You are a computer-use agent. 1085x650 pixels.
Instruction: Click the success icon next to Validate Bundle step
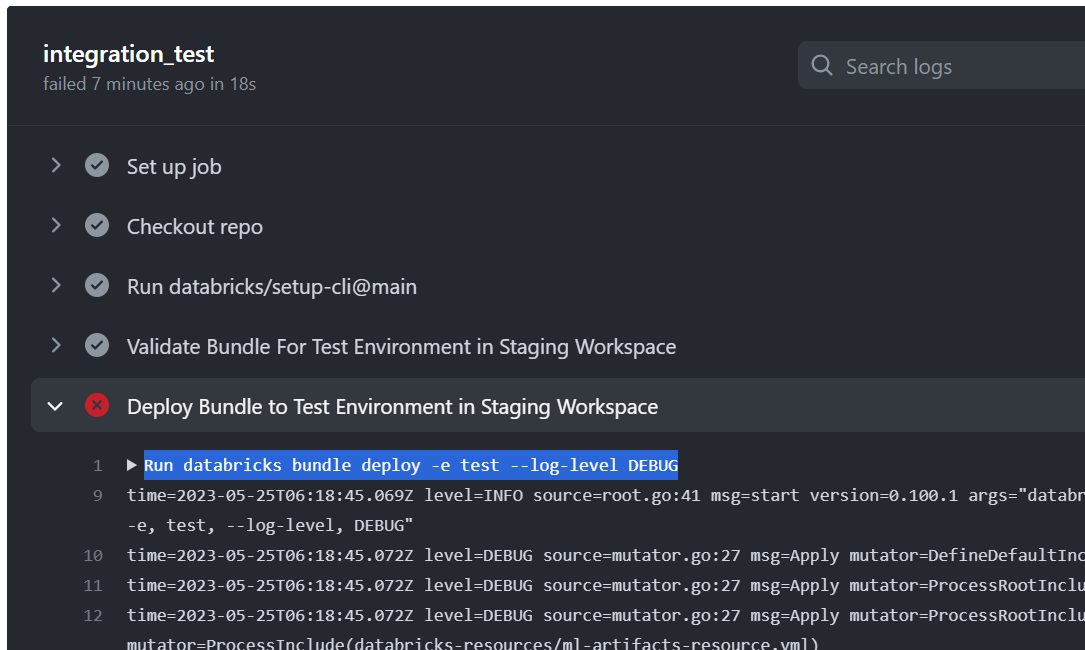(96, 345)
